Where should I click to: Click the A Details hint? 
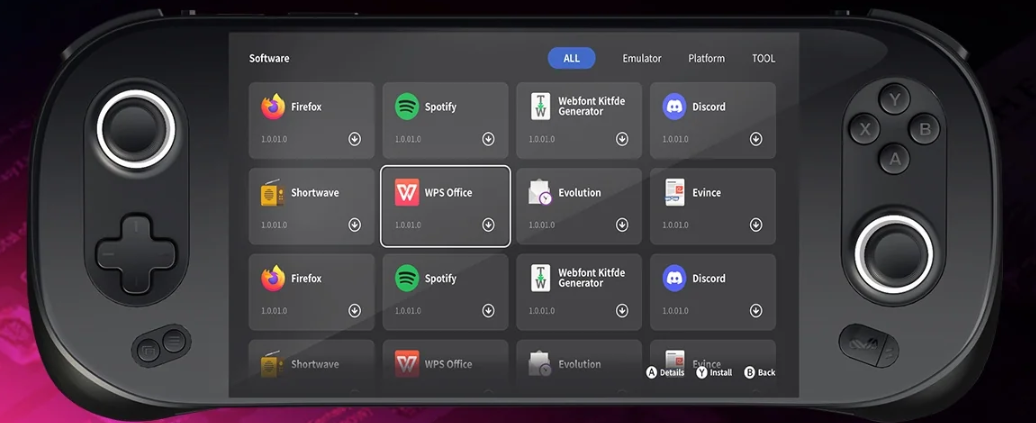(x=665, y=373)
